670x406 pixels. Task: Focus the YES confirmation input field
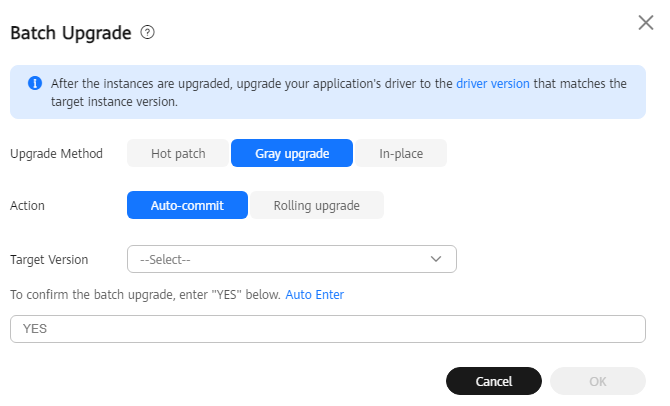328,329
